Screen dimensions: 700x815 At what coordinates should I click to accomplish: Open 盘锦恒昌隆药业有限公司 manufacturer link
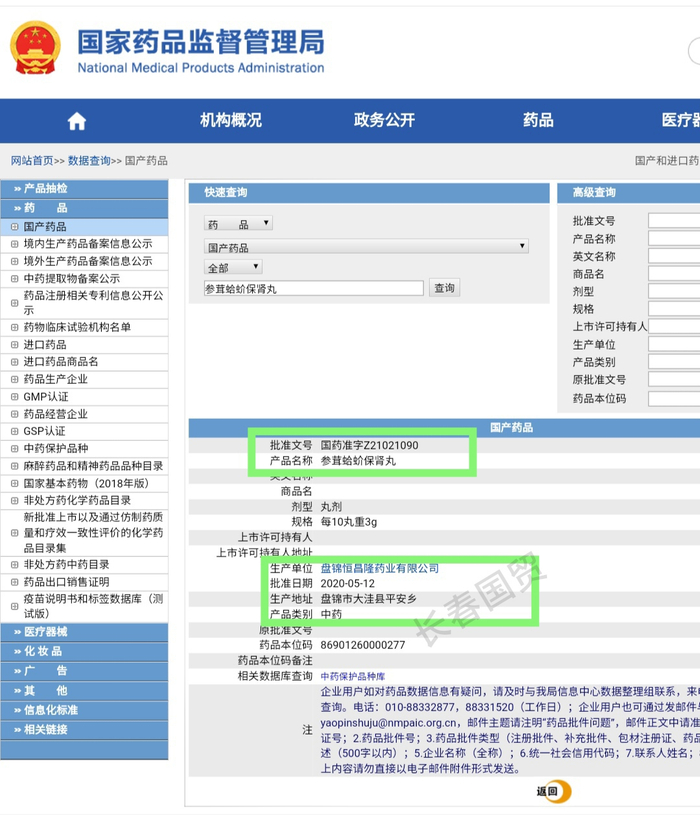pyautogui.click(x=380, y=568)
